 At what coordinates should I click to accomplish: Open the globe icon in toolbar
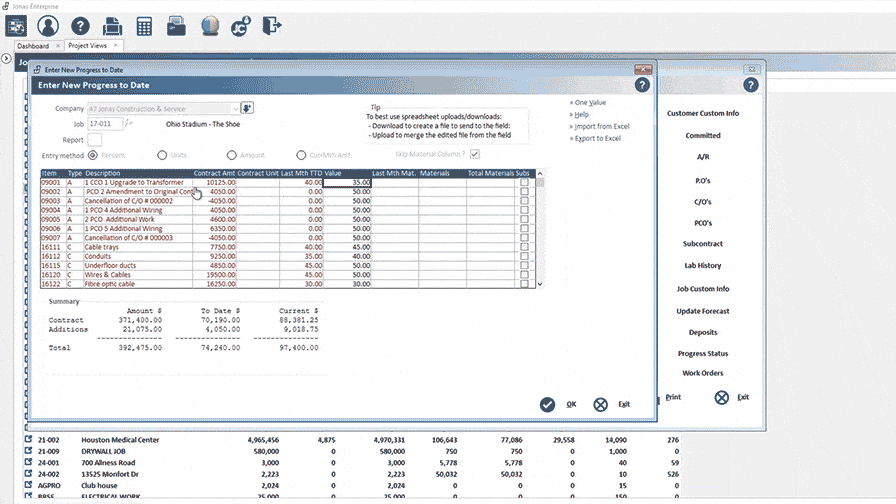pyautogui.click(x=210, y=26)
